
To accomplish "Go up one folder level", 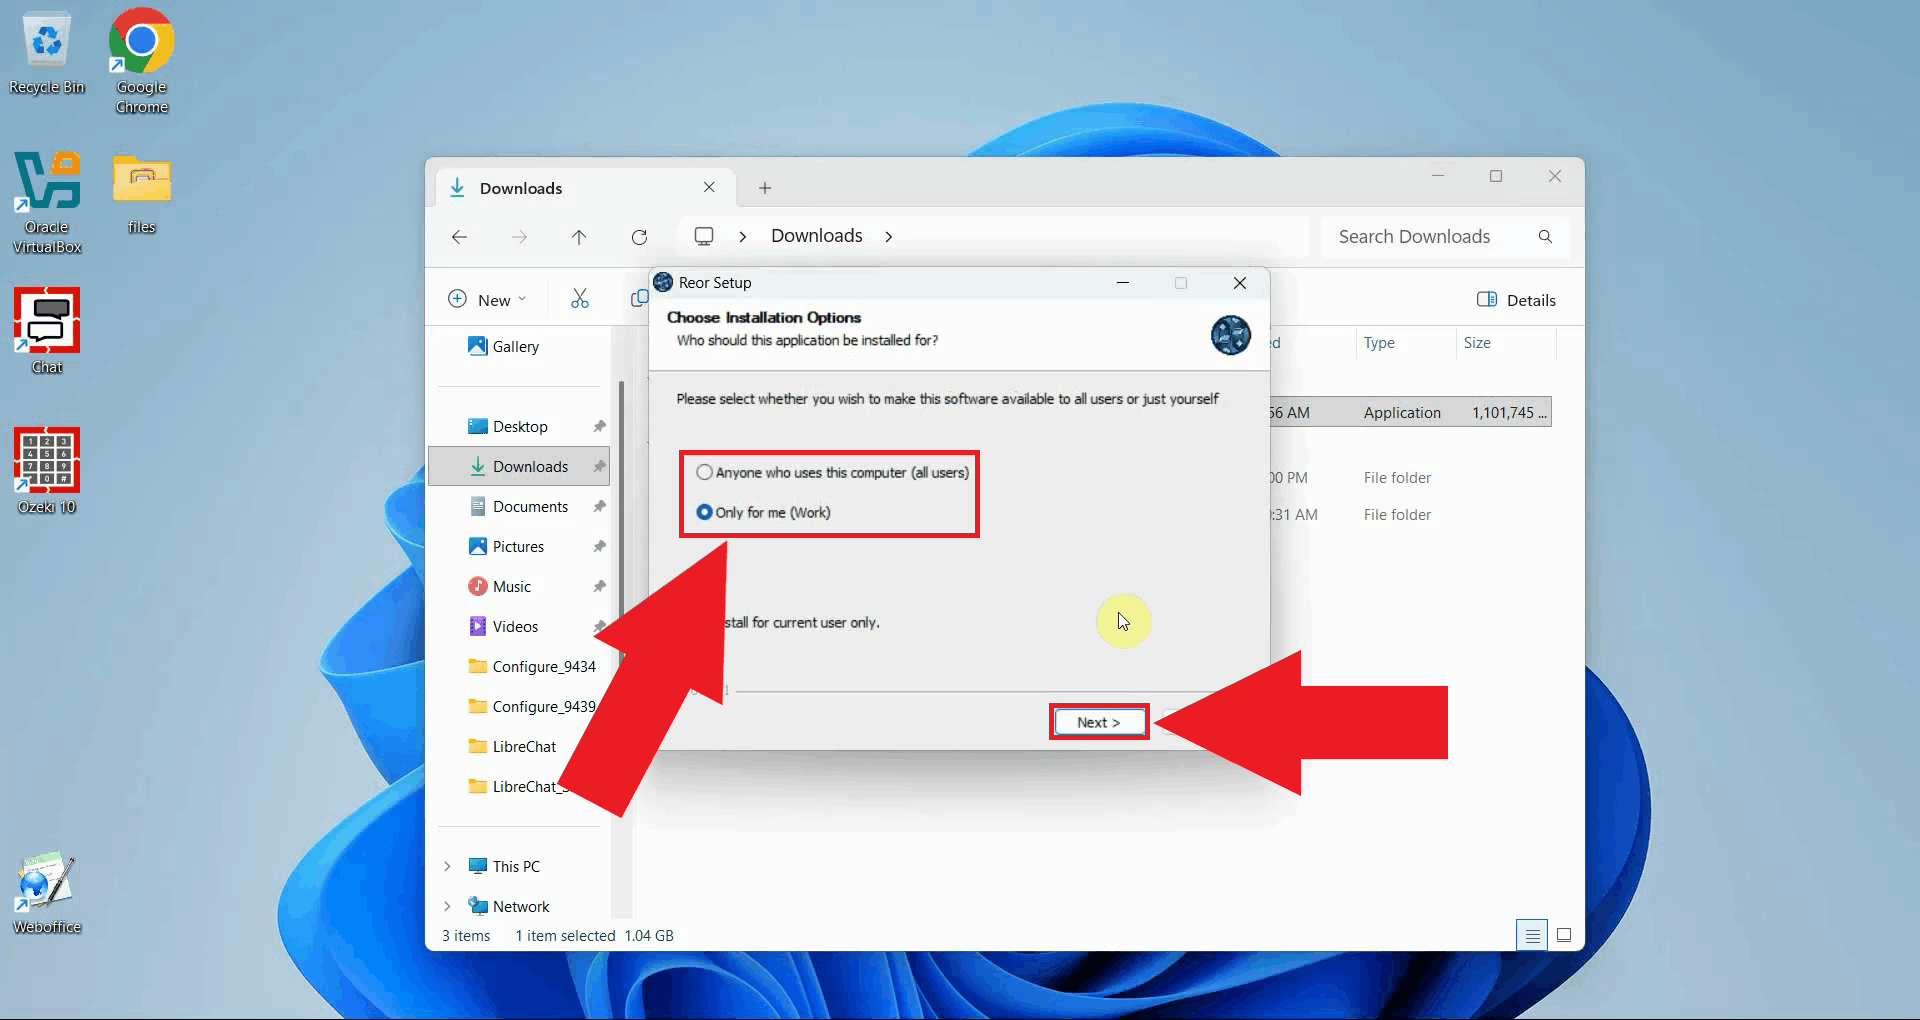I will click(x=579, y=237).
